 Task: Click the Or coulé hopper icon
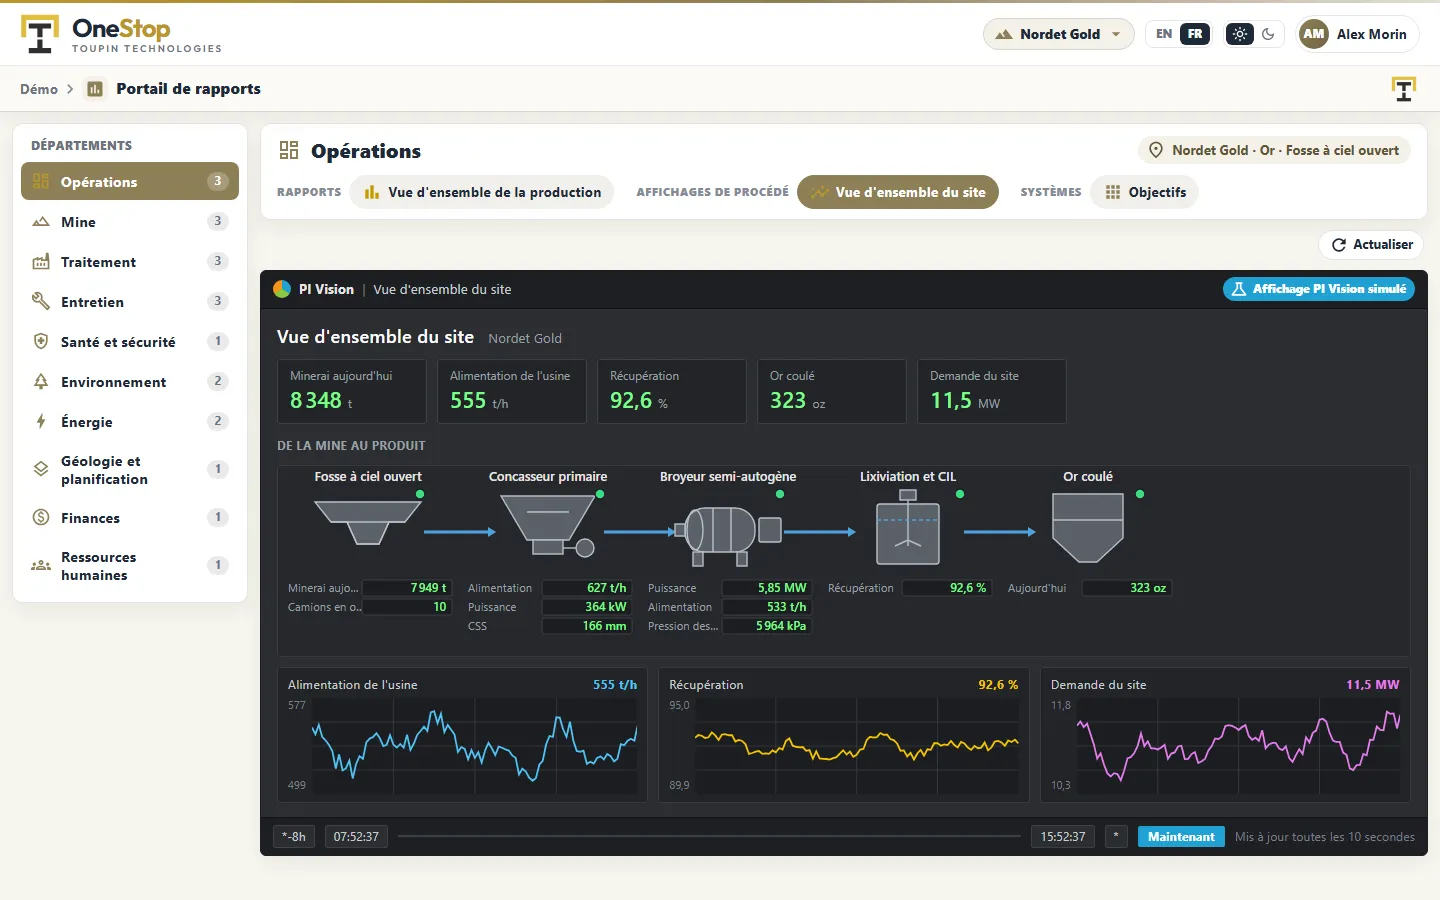[x=1088, y=527]
